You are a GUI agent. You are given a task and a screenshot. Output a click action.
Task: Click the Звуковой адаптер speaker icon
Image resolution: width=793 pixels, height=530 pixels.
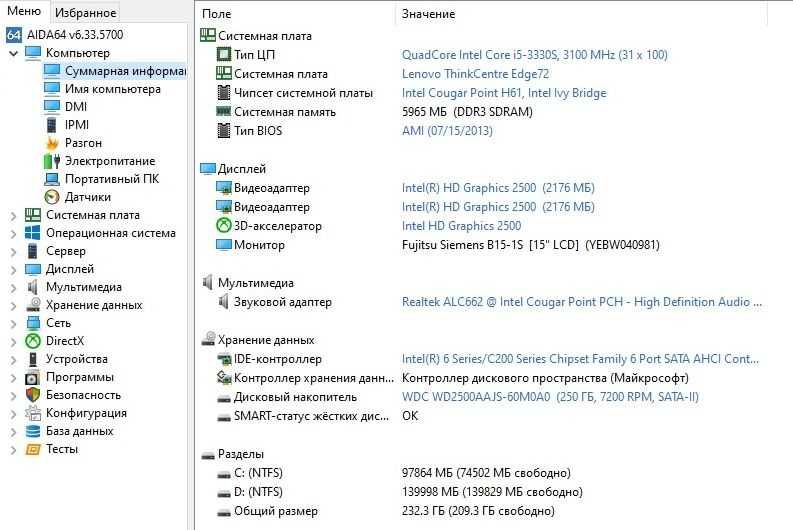(224, 302)
